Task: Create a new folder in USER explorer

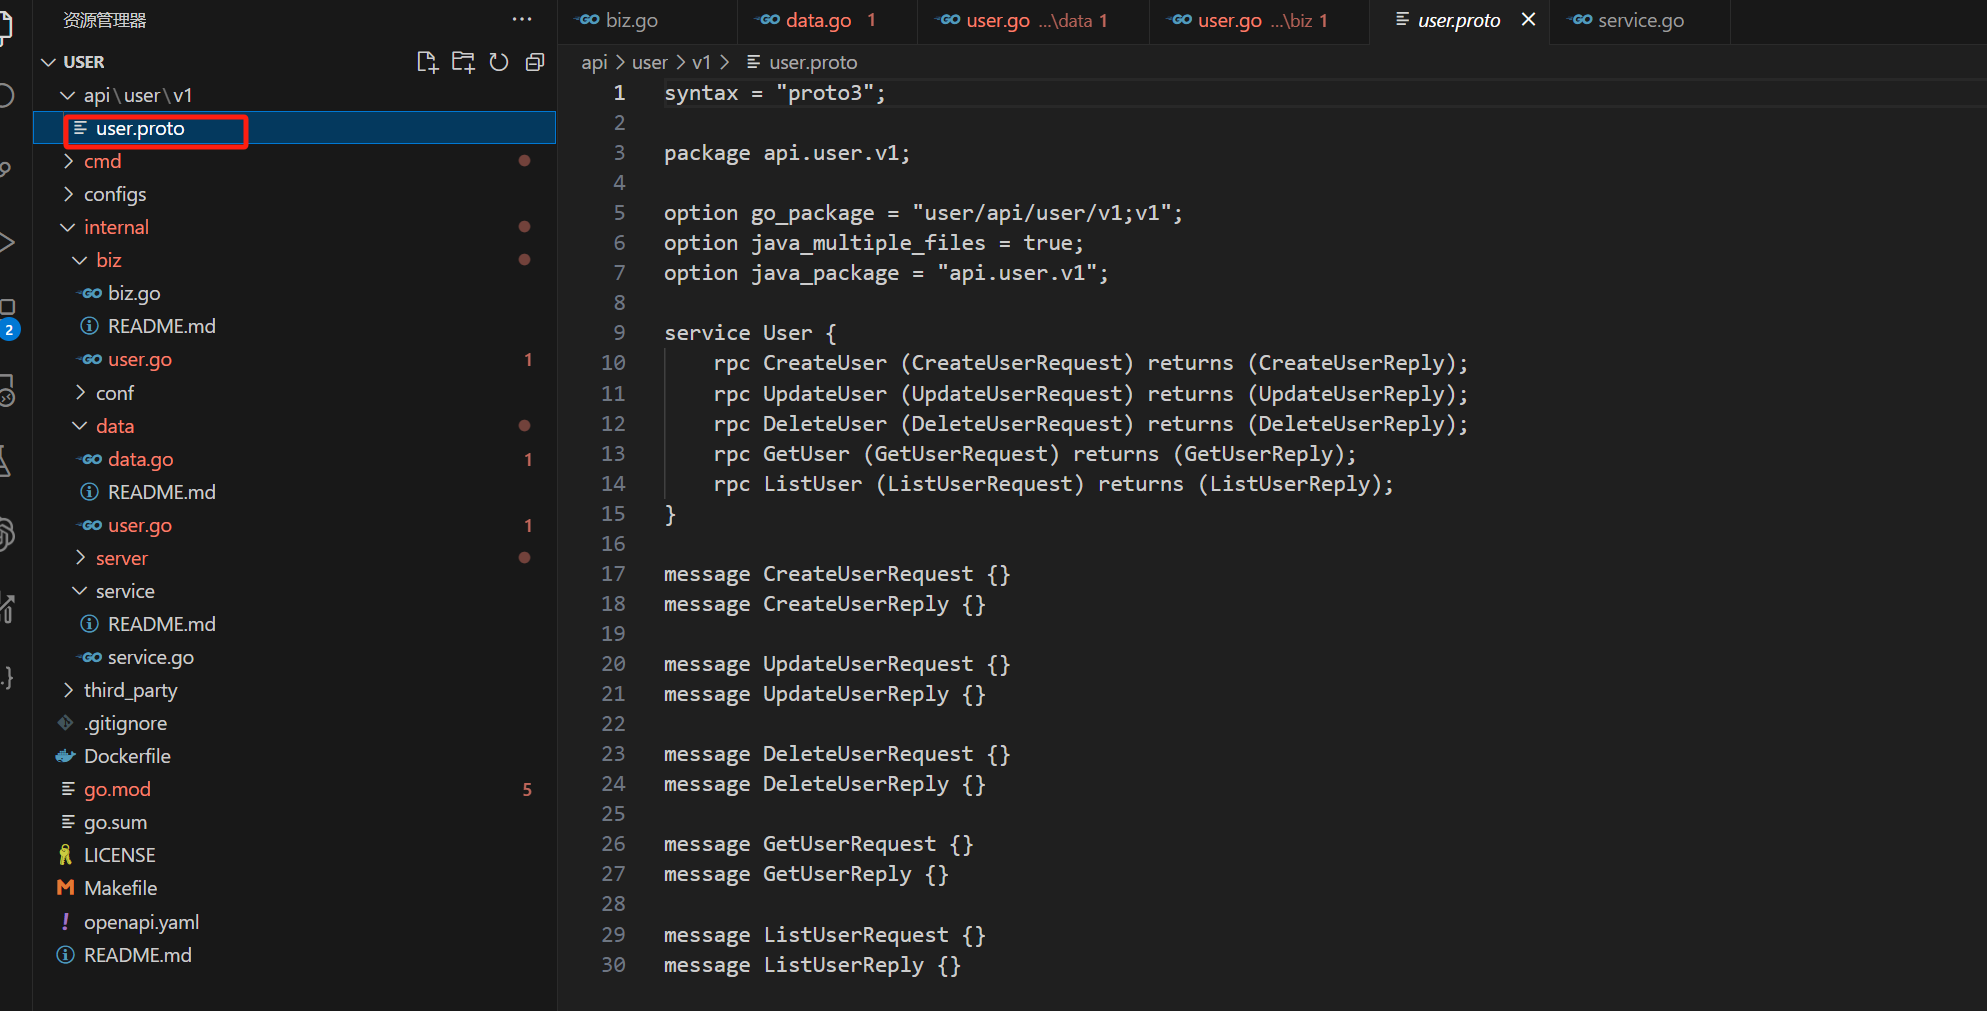Action: (463, 62)
